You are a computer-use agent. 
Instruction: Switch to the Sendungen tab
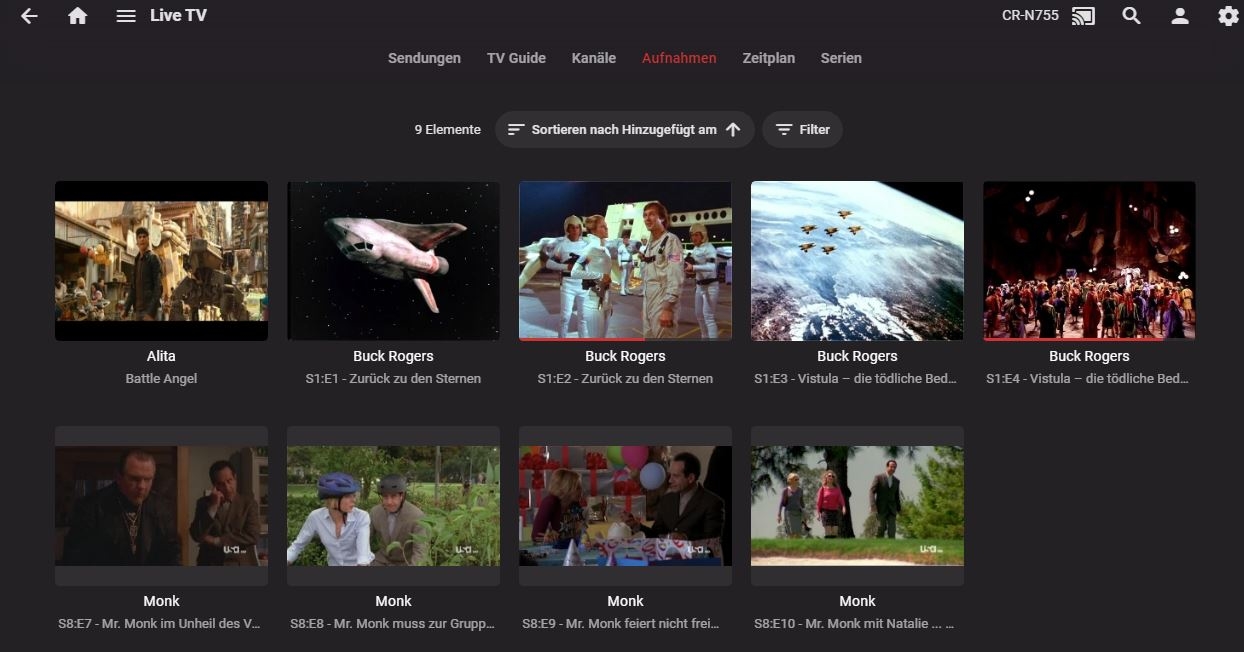click(424, 58)
